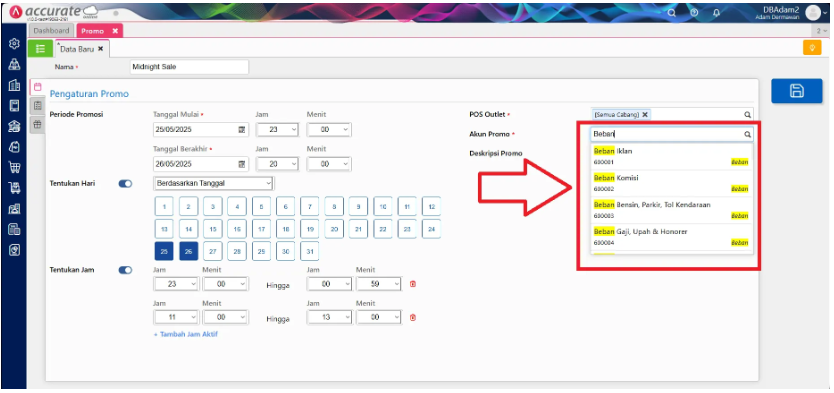Choose Beban Bensin, Parkir, Tol Kendaraan
This screenshot has width=834, height=393.
coord(671,210)
